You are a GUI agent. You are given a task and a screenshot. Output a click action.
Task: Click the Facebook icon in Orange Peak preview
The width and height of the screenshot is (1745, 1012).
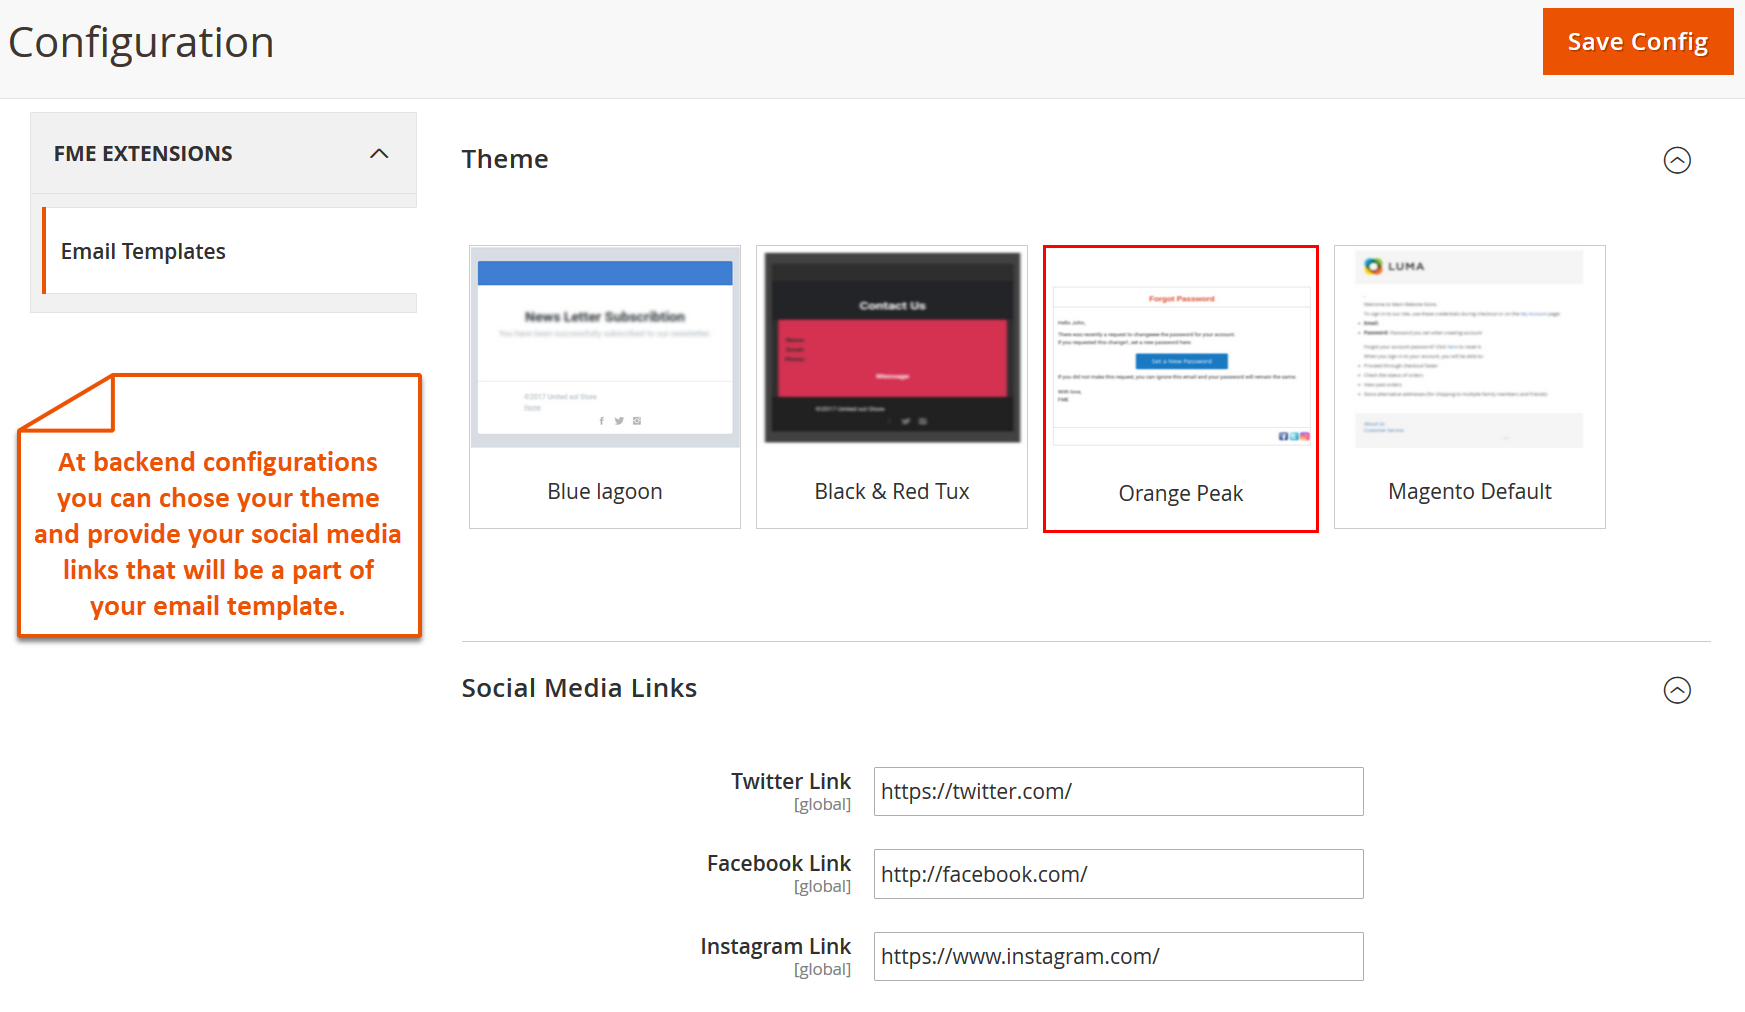1283,436
